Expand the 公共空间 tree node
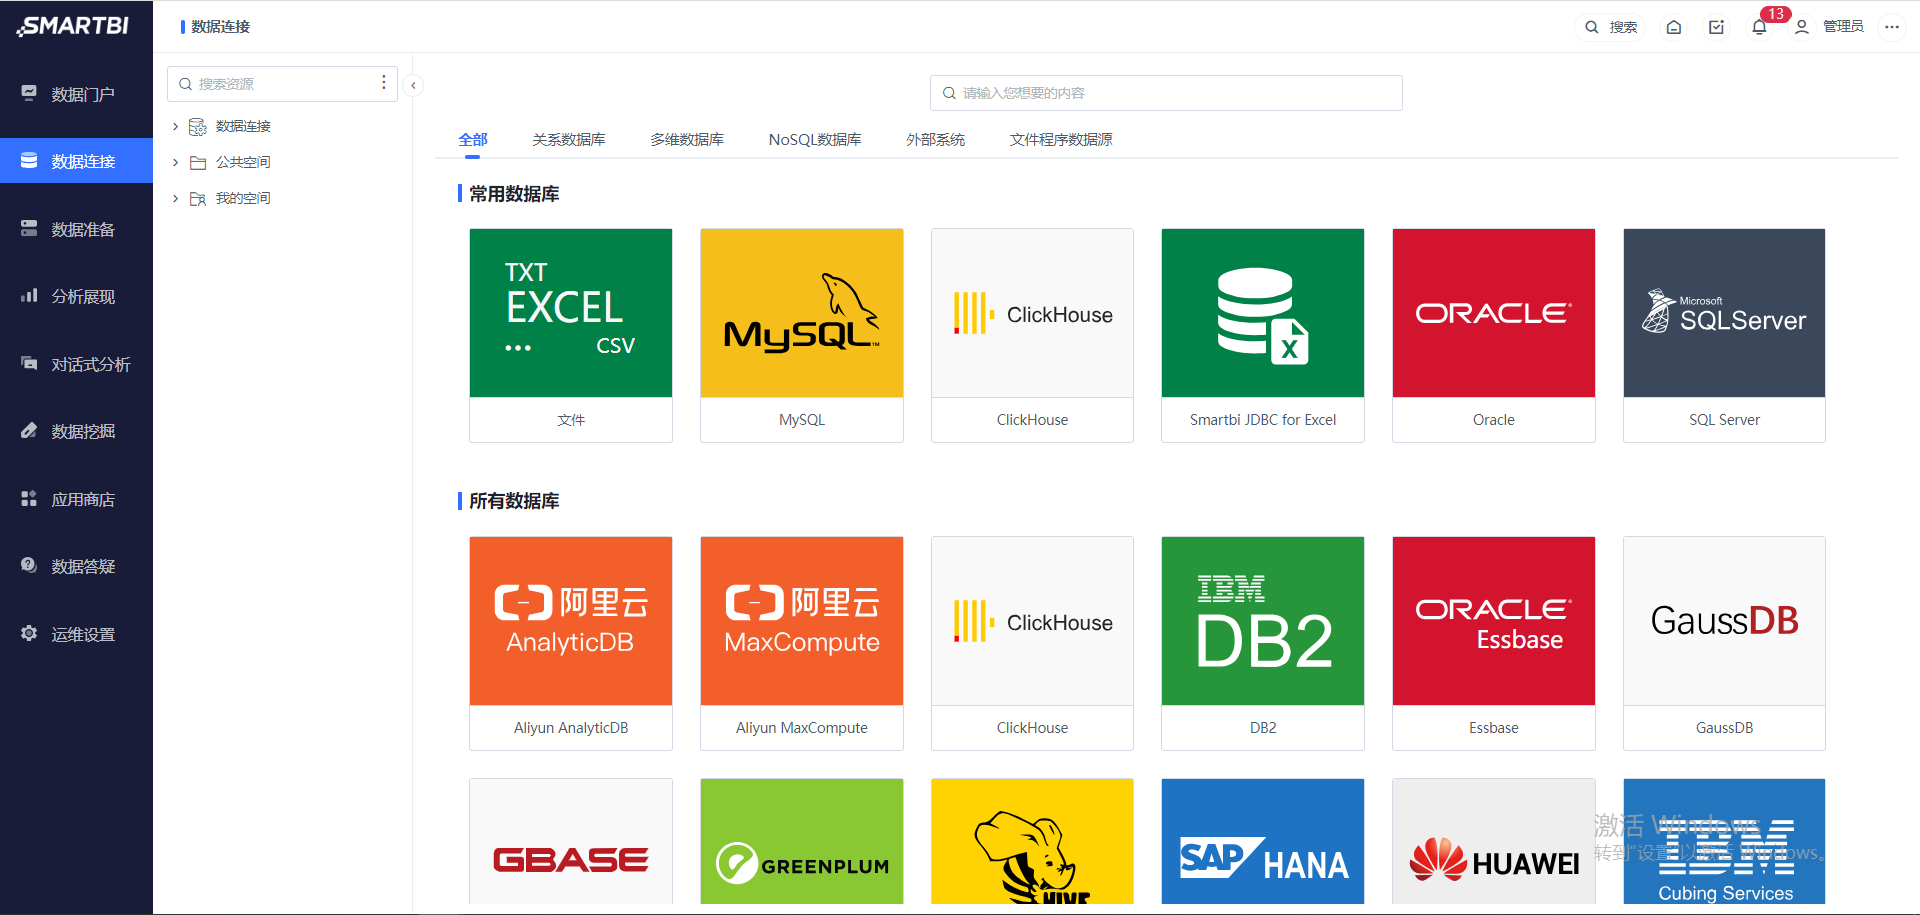1920x915 pixels. coord(175,162)
